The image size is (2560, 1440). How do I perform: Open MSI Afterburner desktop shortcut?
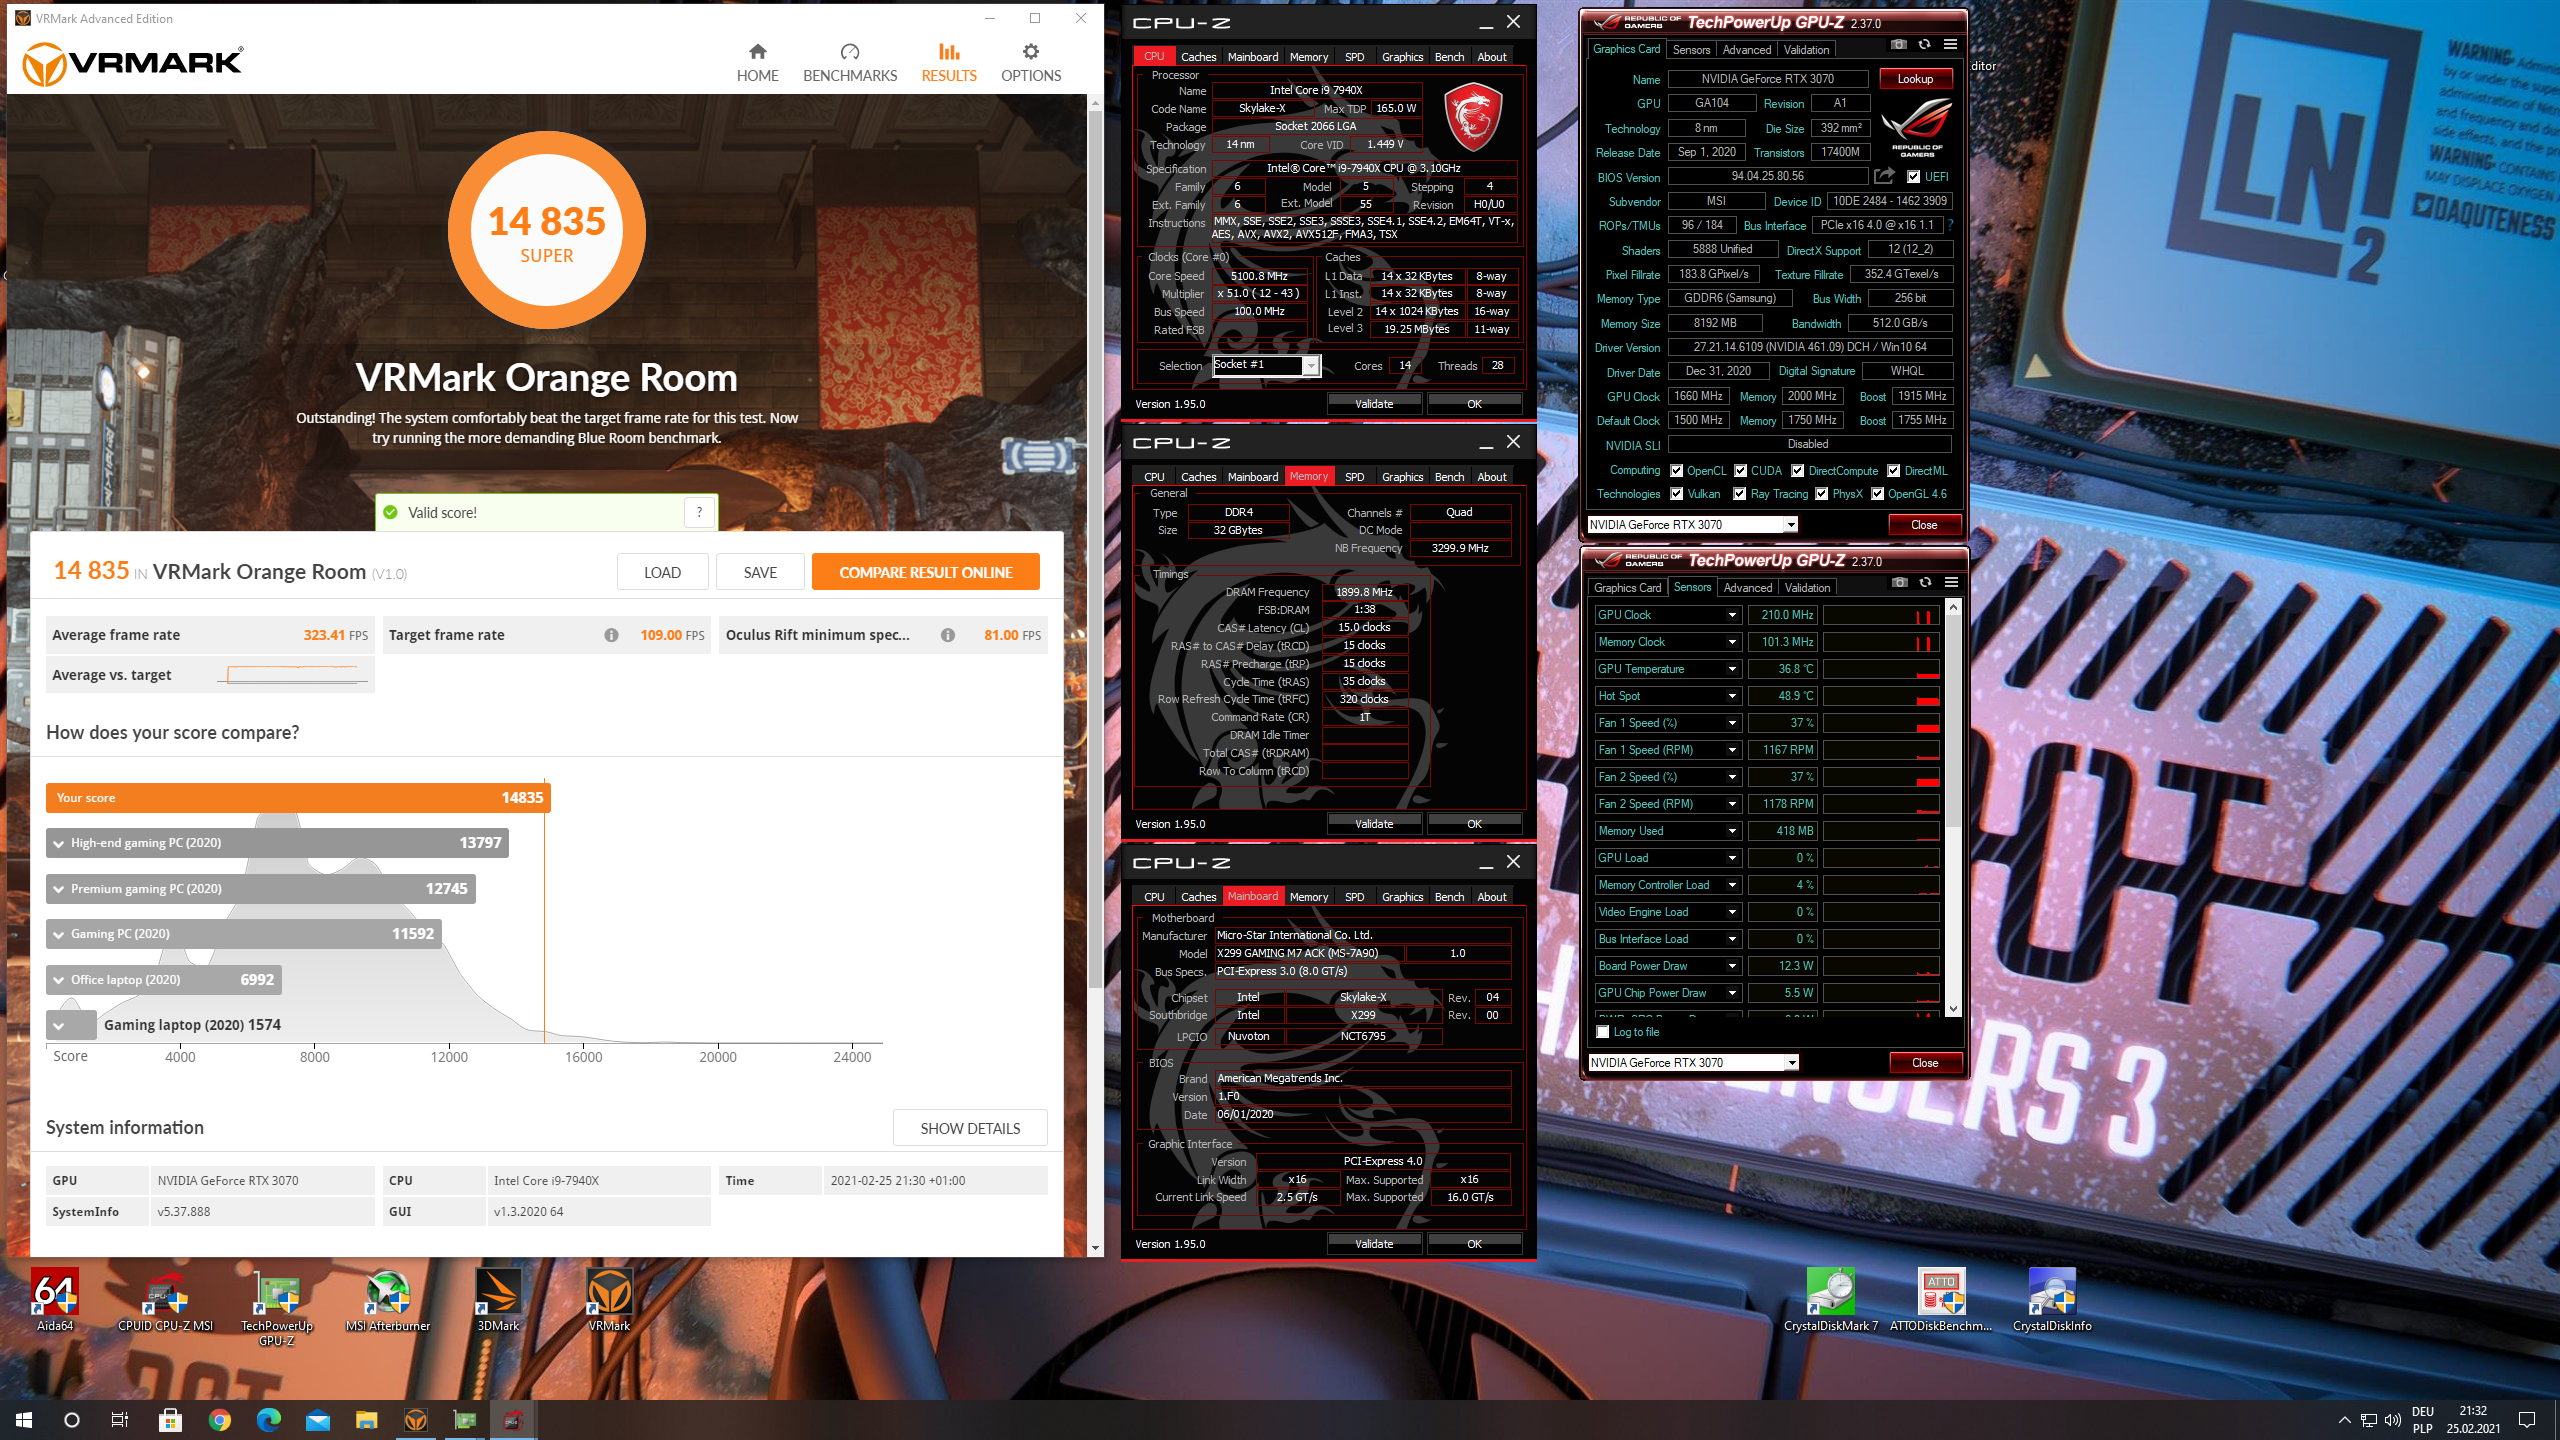(x=388, y=1300)
